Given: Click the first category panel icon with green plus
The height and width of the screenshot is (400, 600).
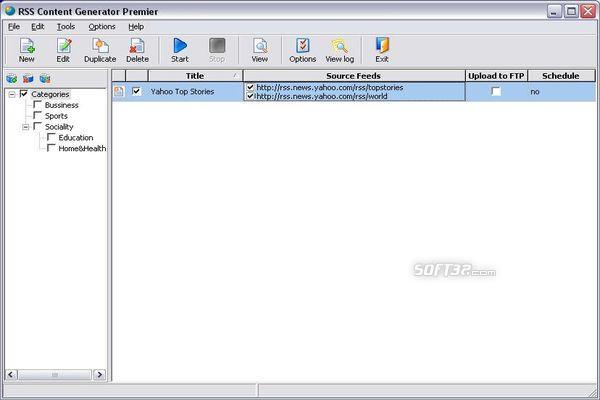Looking at the screenshot, I should 11,78.
